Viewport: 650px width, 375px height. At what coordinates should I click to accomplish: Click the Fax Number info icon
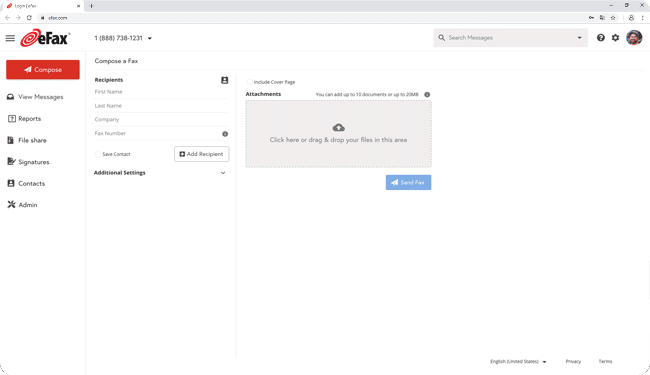click(x=225, y=134)
